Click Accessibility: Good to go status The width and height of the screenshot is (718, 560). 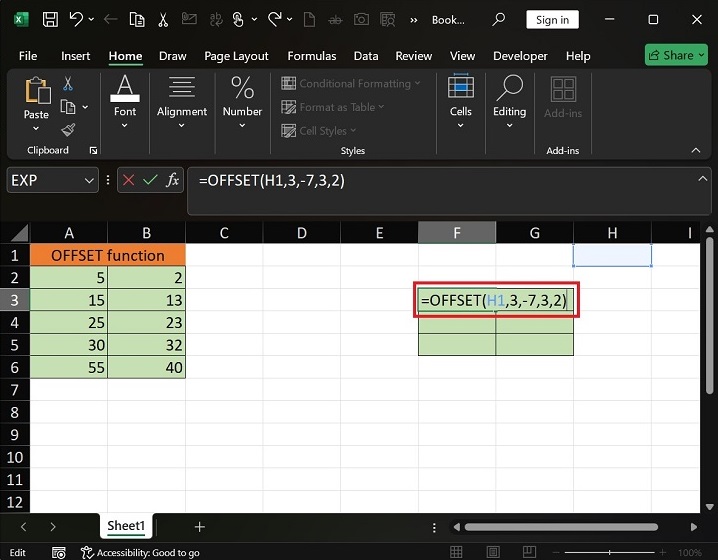(140, 553)
